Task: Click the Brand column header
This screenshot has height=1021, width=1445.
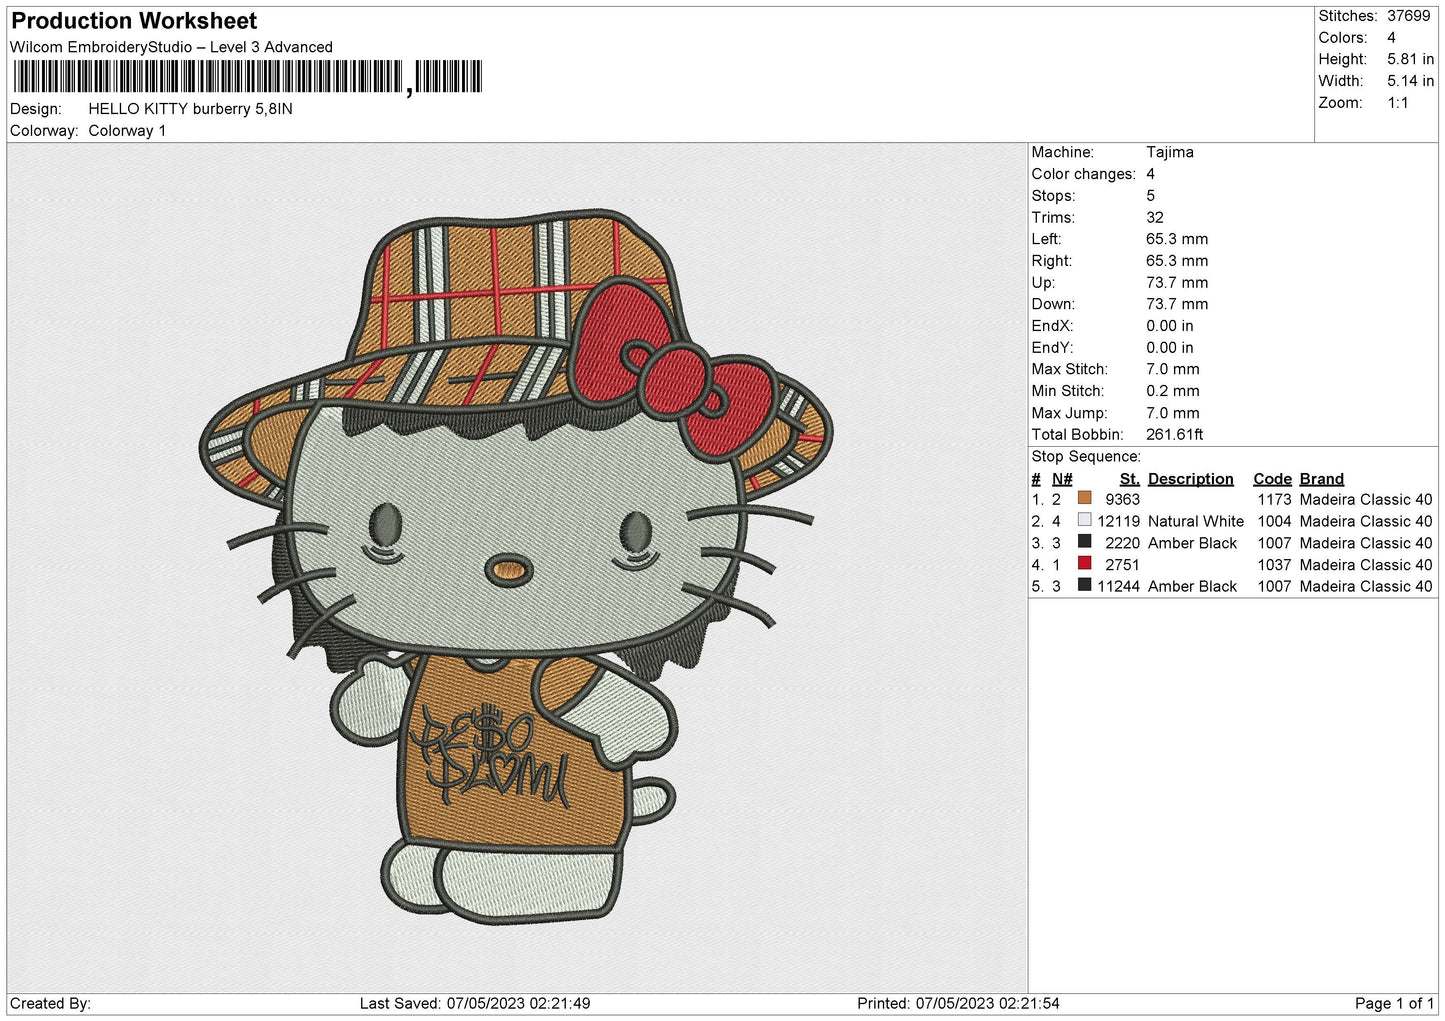Action: point(1321,479)
